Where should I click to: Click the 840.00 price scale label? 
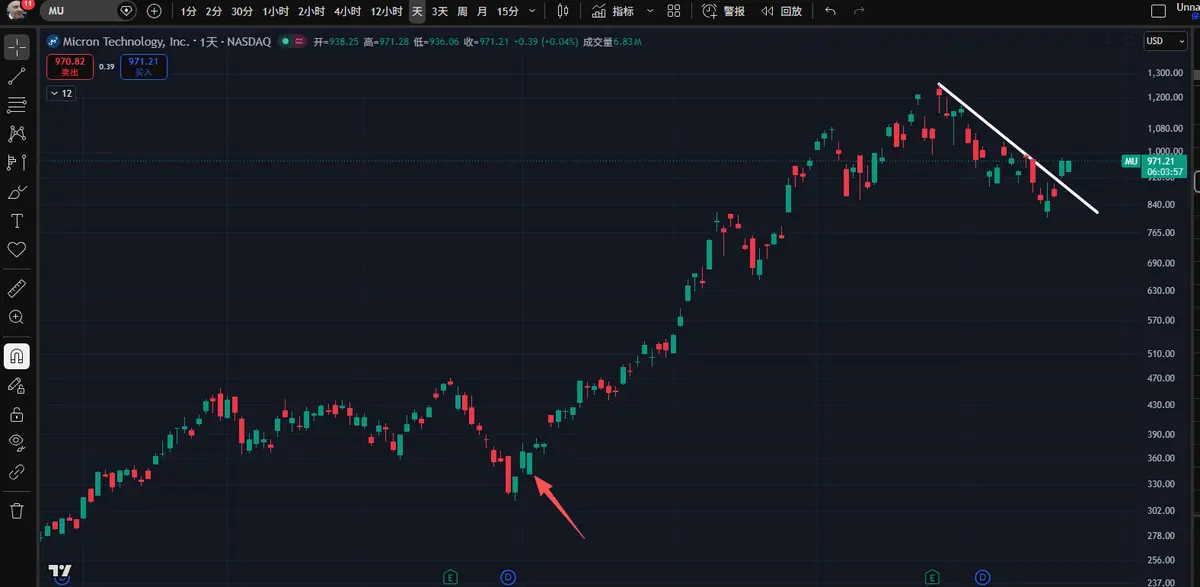click(1160, 205)
